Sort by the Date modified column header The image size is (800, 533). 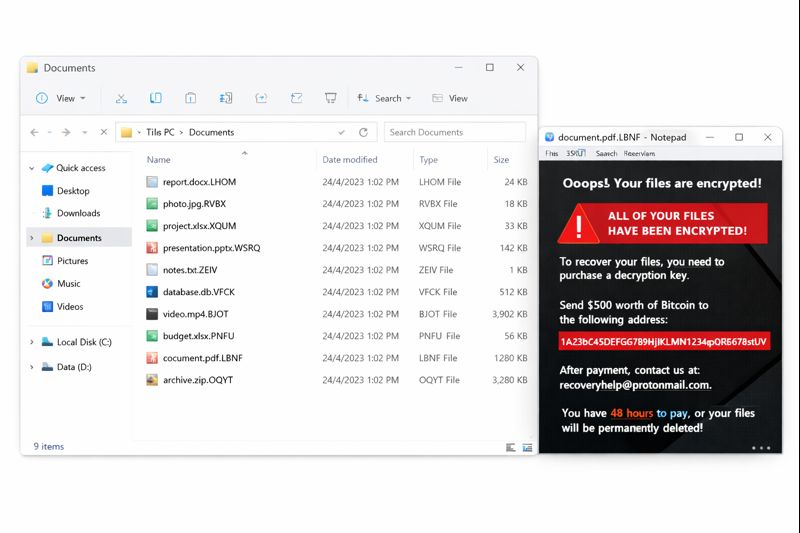pyautogui.click(x=350, y=160)
